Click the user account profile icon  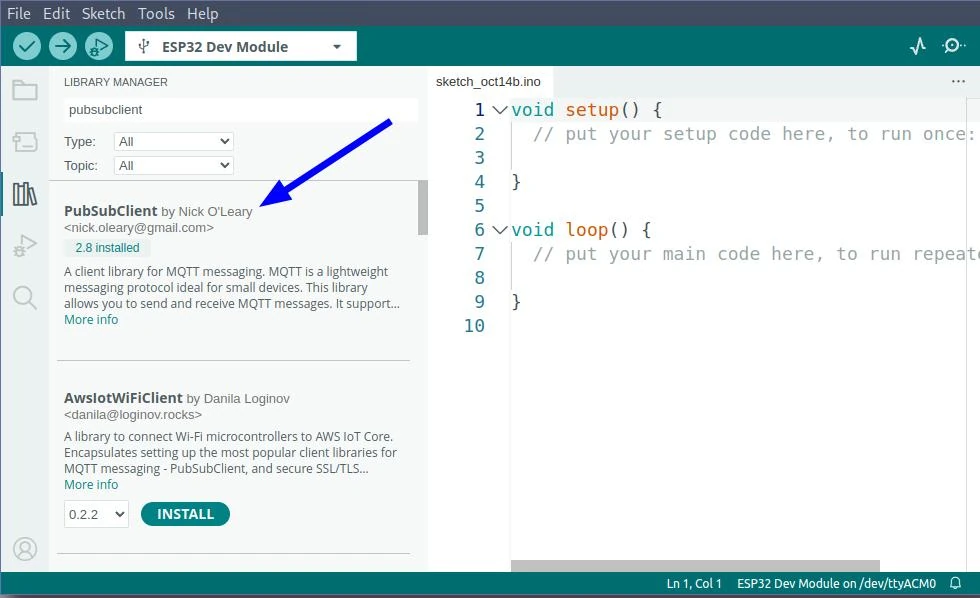pyautogui.click(x=25, y=549)
